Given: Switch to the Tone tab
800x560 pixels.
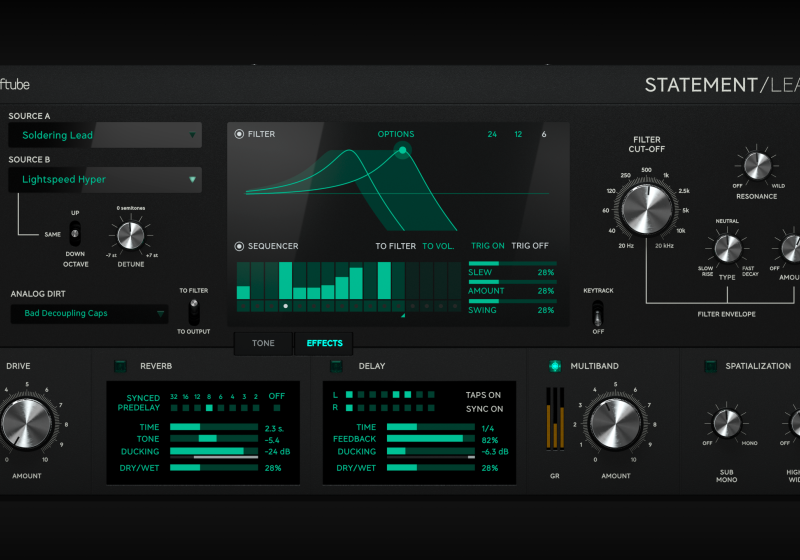Looking at the screenshot, I should point(263,343).
